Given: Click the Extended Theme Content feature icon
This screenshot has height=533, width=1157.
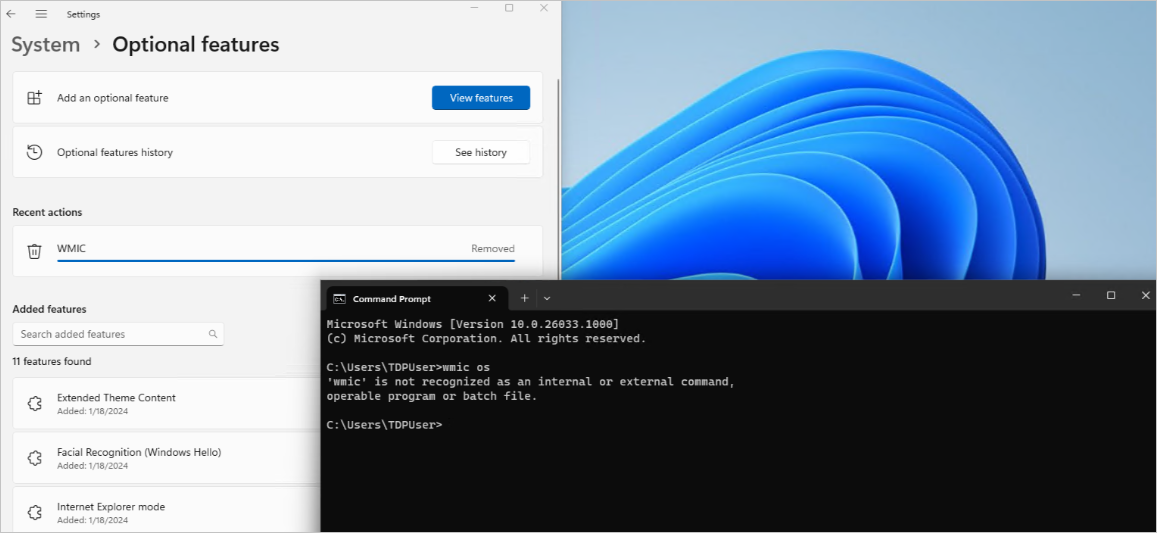Looking at the screenshot, I should coord(34,403).
